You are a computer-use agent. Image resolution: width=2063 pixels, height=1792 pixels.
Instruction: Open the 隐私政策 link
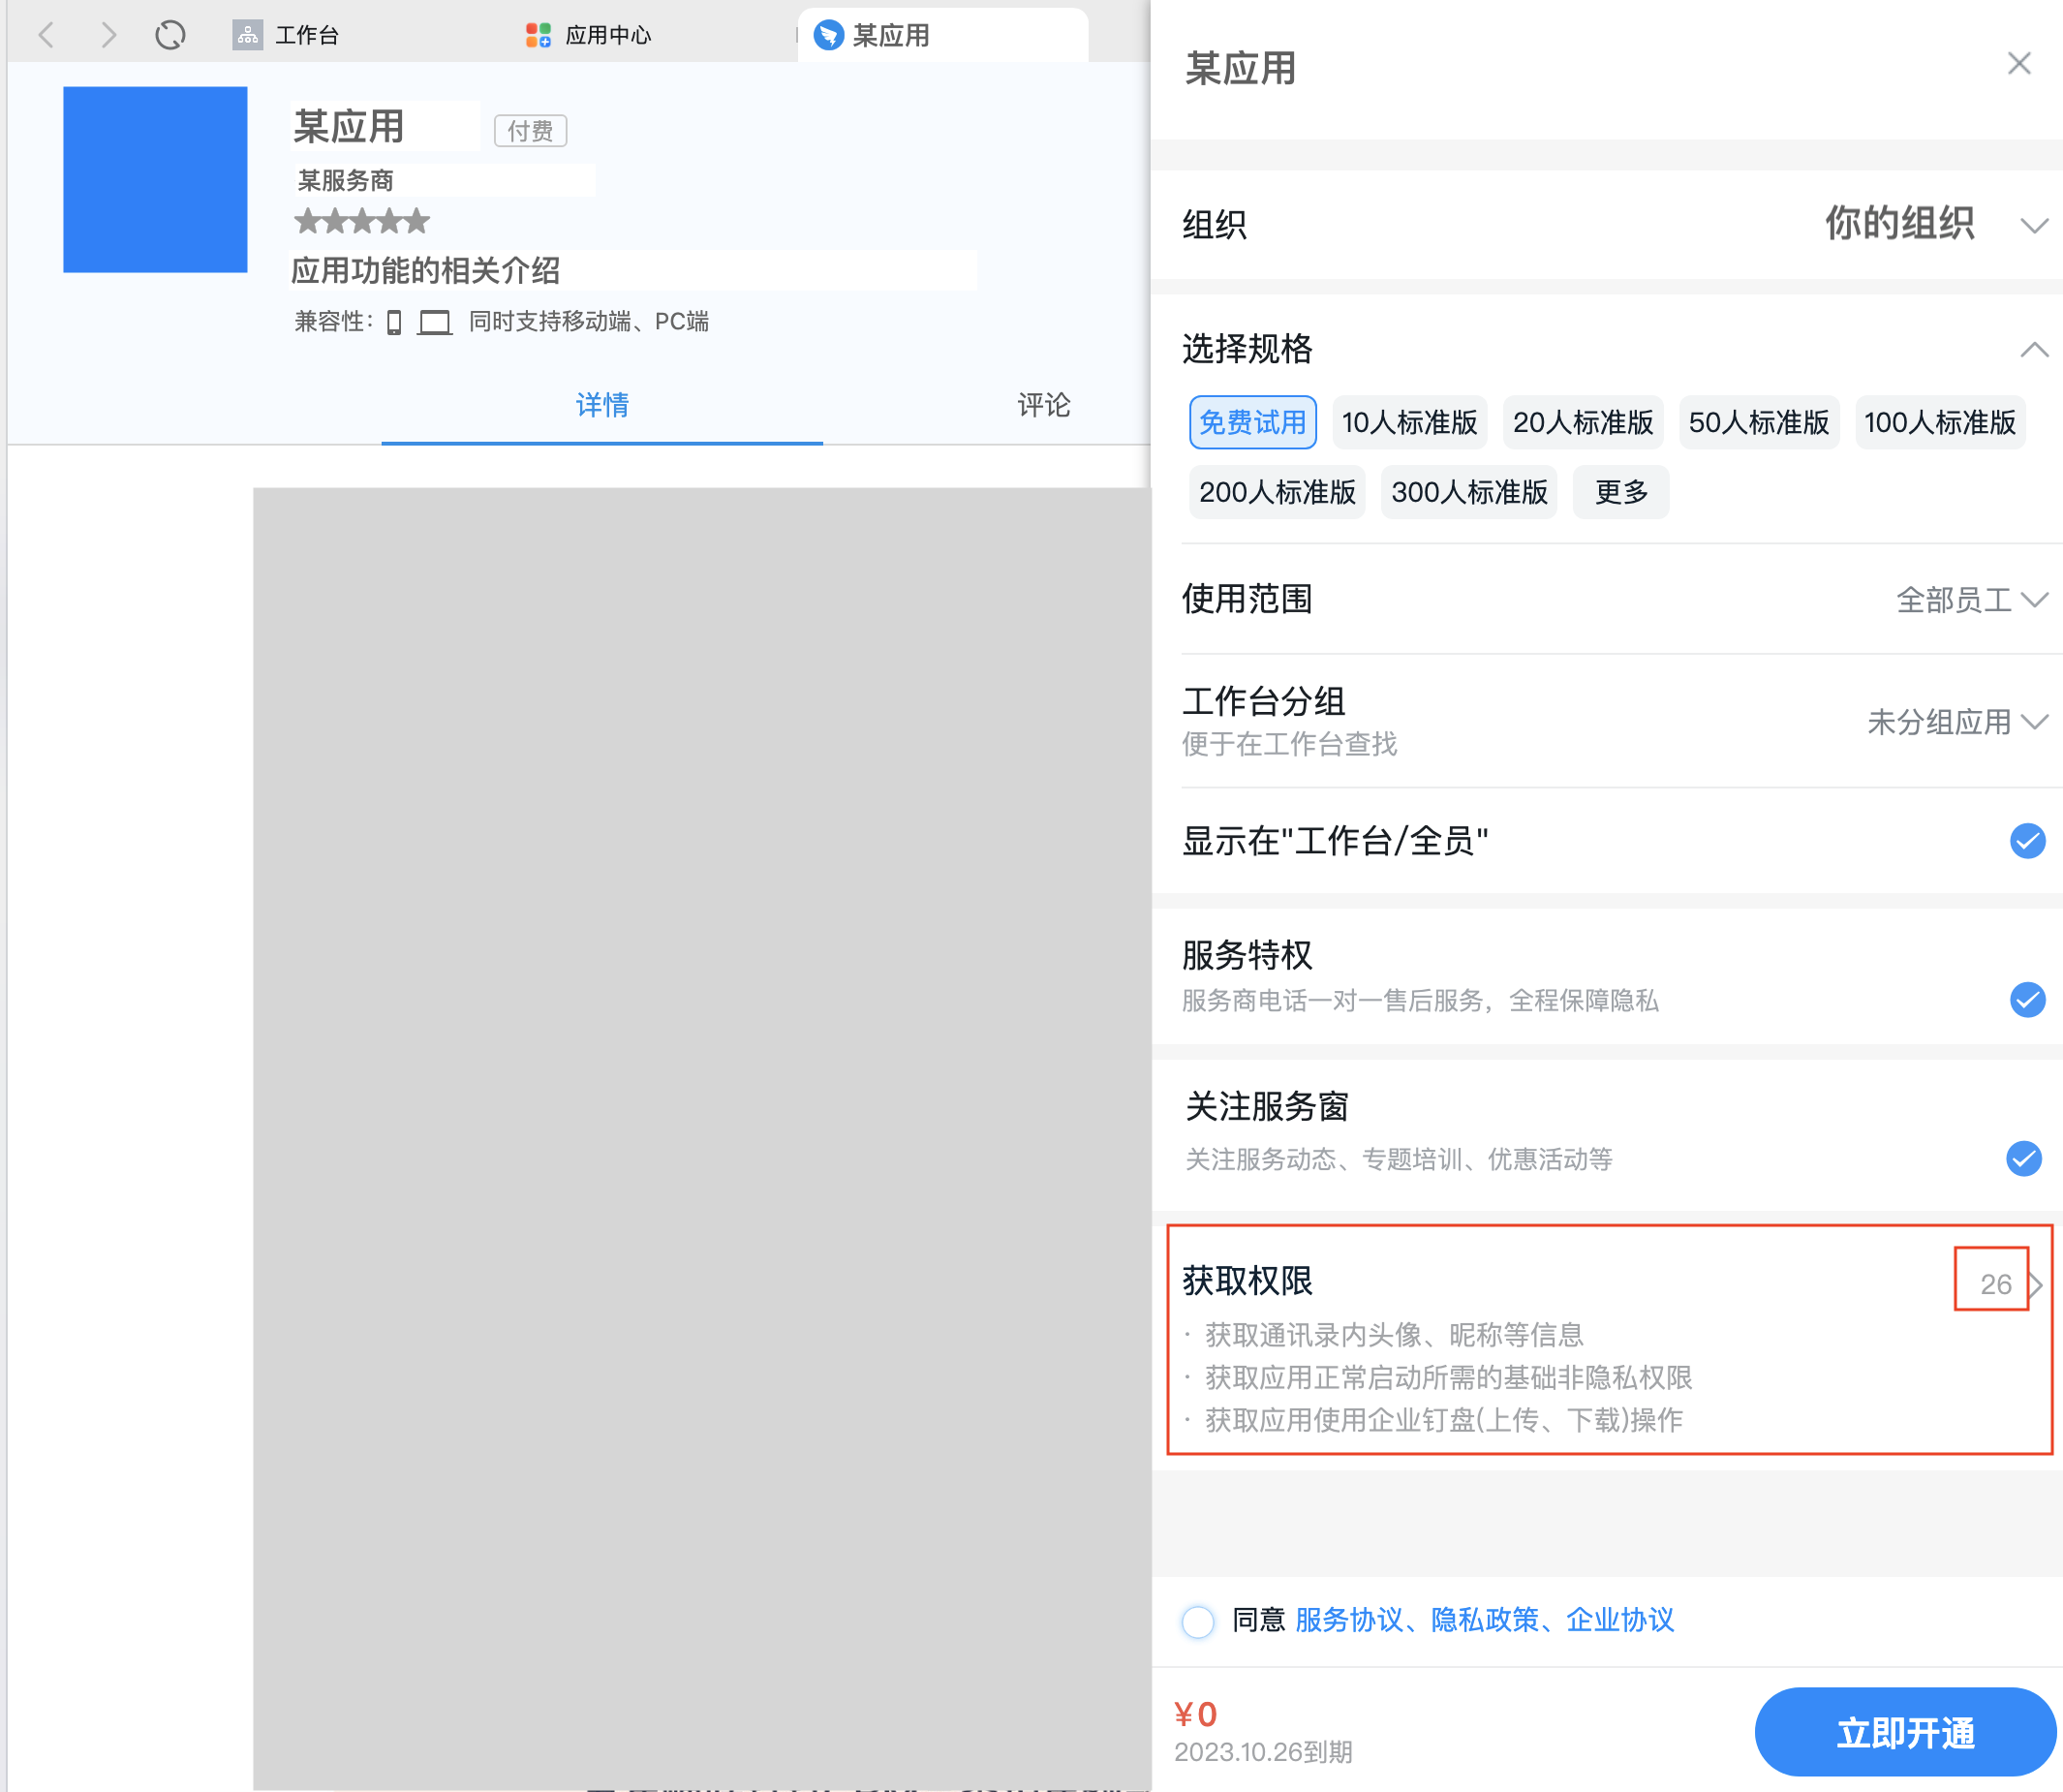[x=1485, y=1620]
